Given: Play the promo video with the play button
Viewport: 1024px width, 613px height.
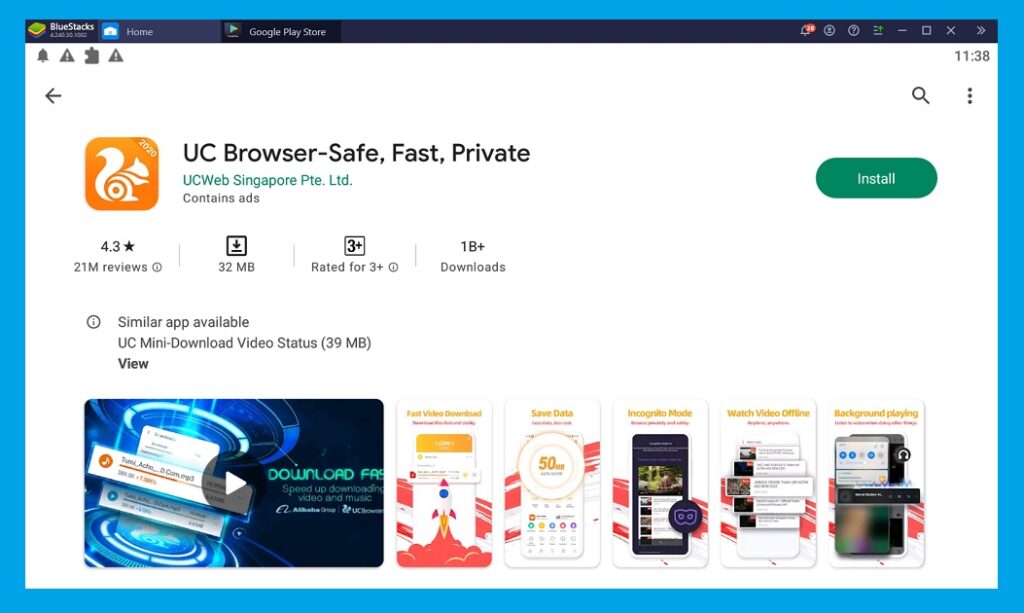Looking at the screenshot, I should pos(233,484).
